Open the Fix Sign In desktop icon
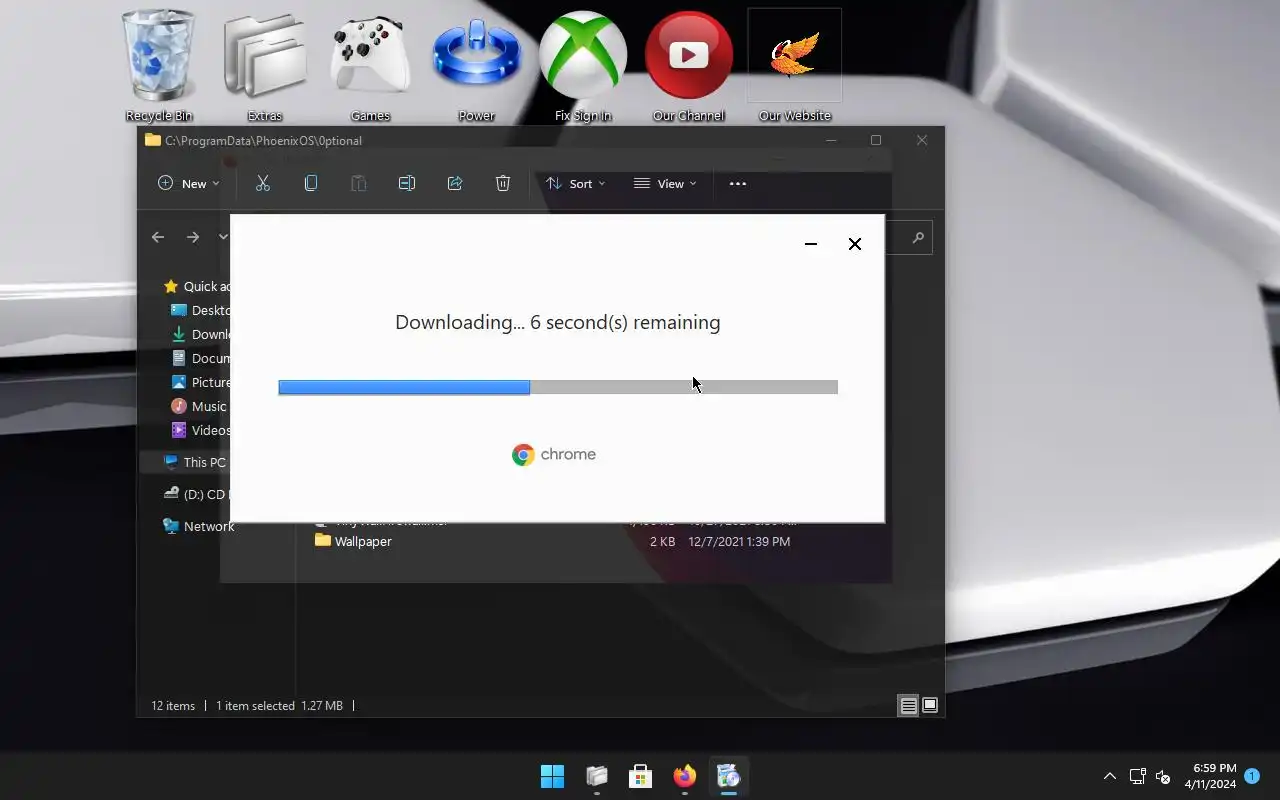Image resolution: width=1280 pixels, height=800 pixels. pos(583,65)
